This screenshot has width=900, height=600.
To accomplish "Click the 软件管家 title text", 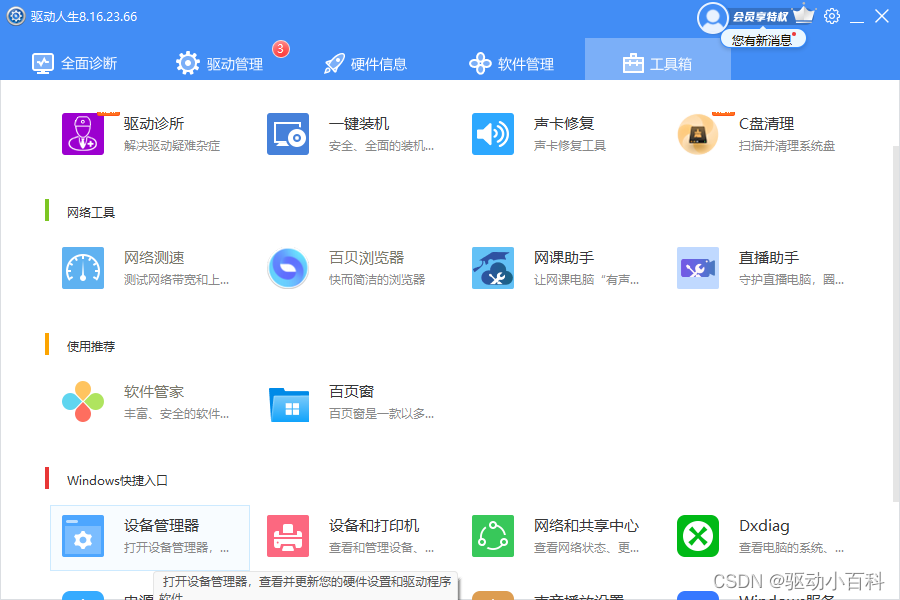I will (154, 392).
